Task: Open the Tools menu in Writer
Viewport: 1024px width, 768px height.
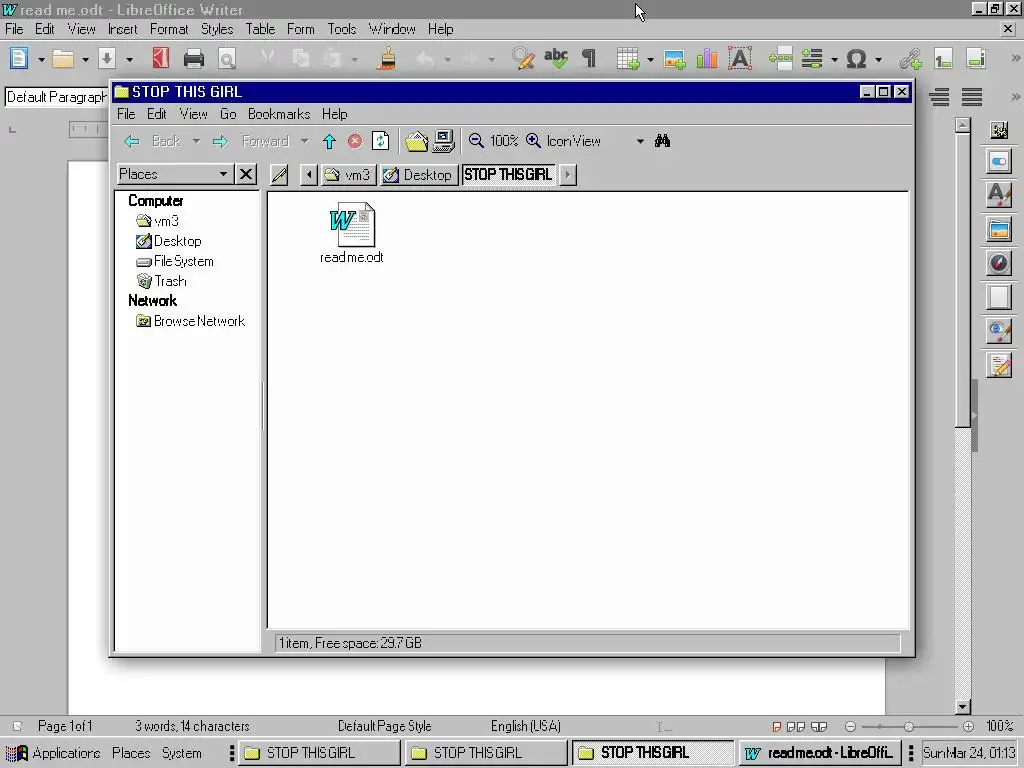Action: [x=342, y=29]
